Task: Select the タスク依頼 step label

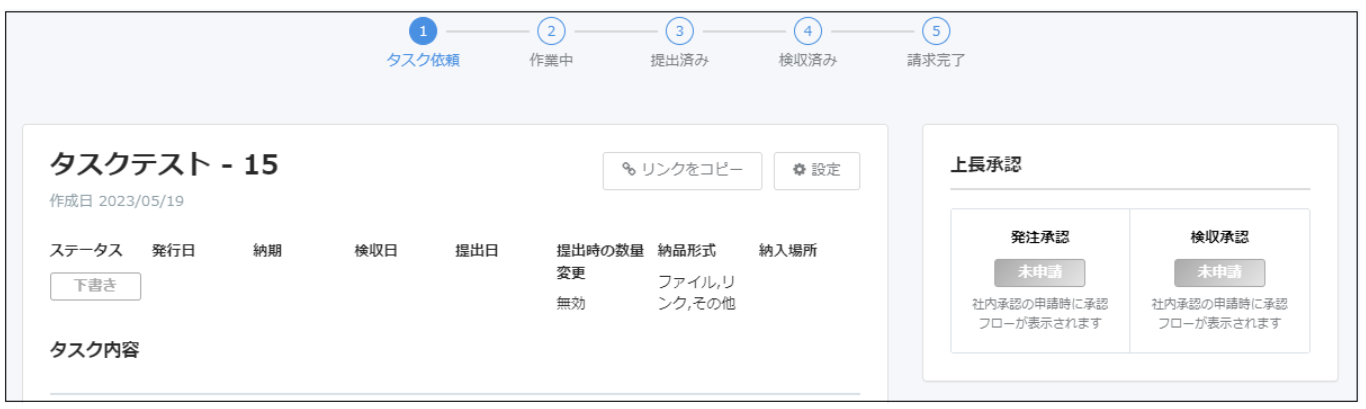Action: click(423, 60)
